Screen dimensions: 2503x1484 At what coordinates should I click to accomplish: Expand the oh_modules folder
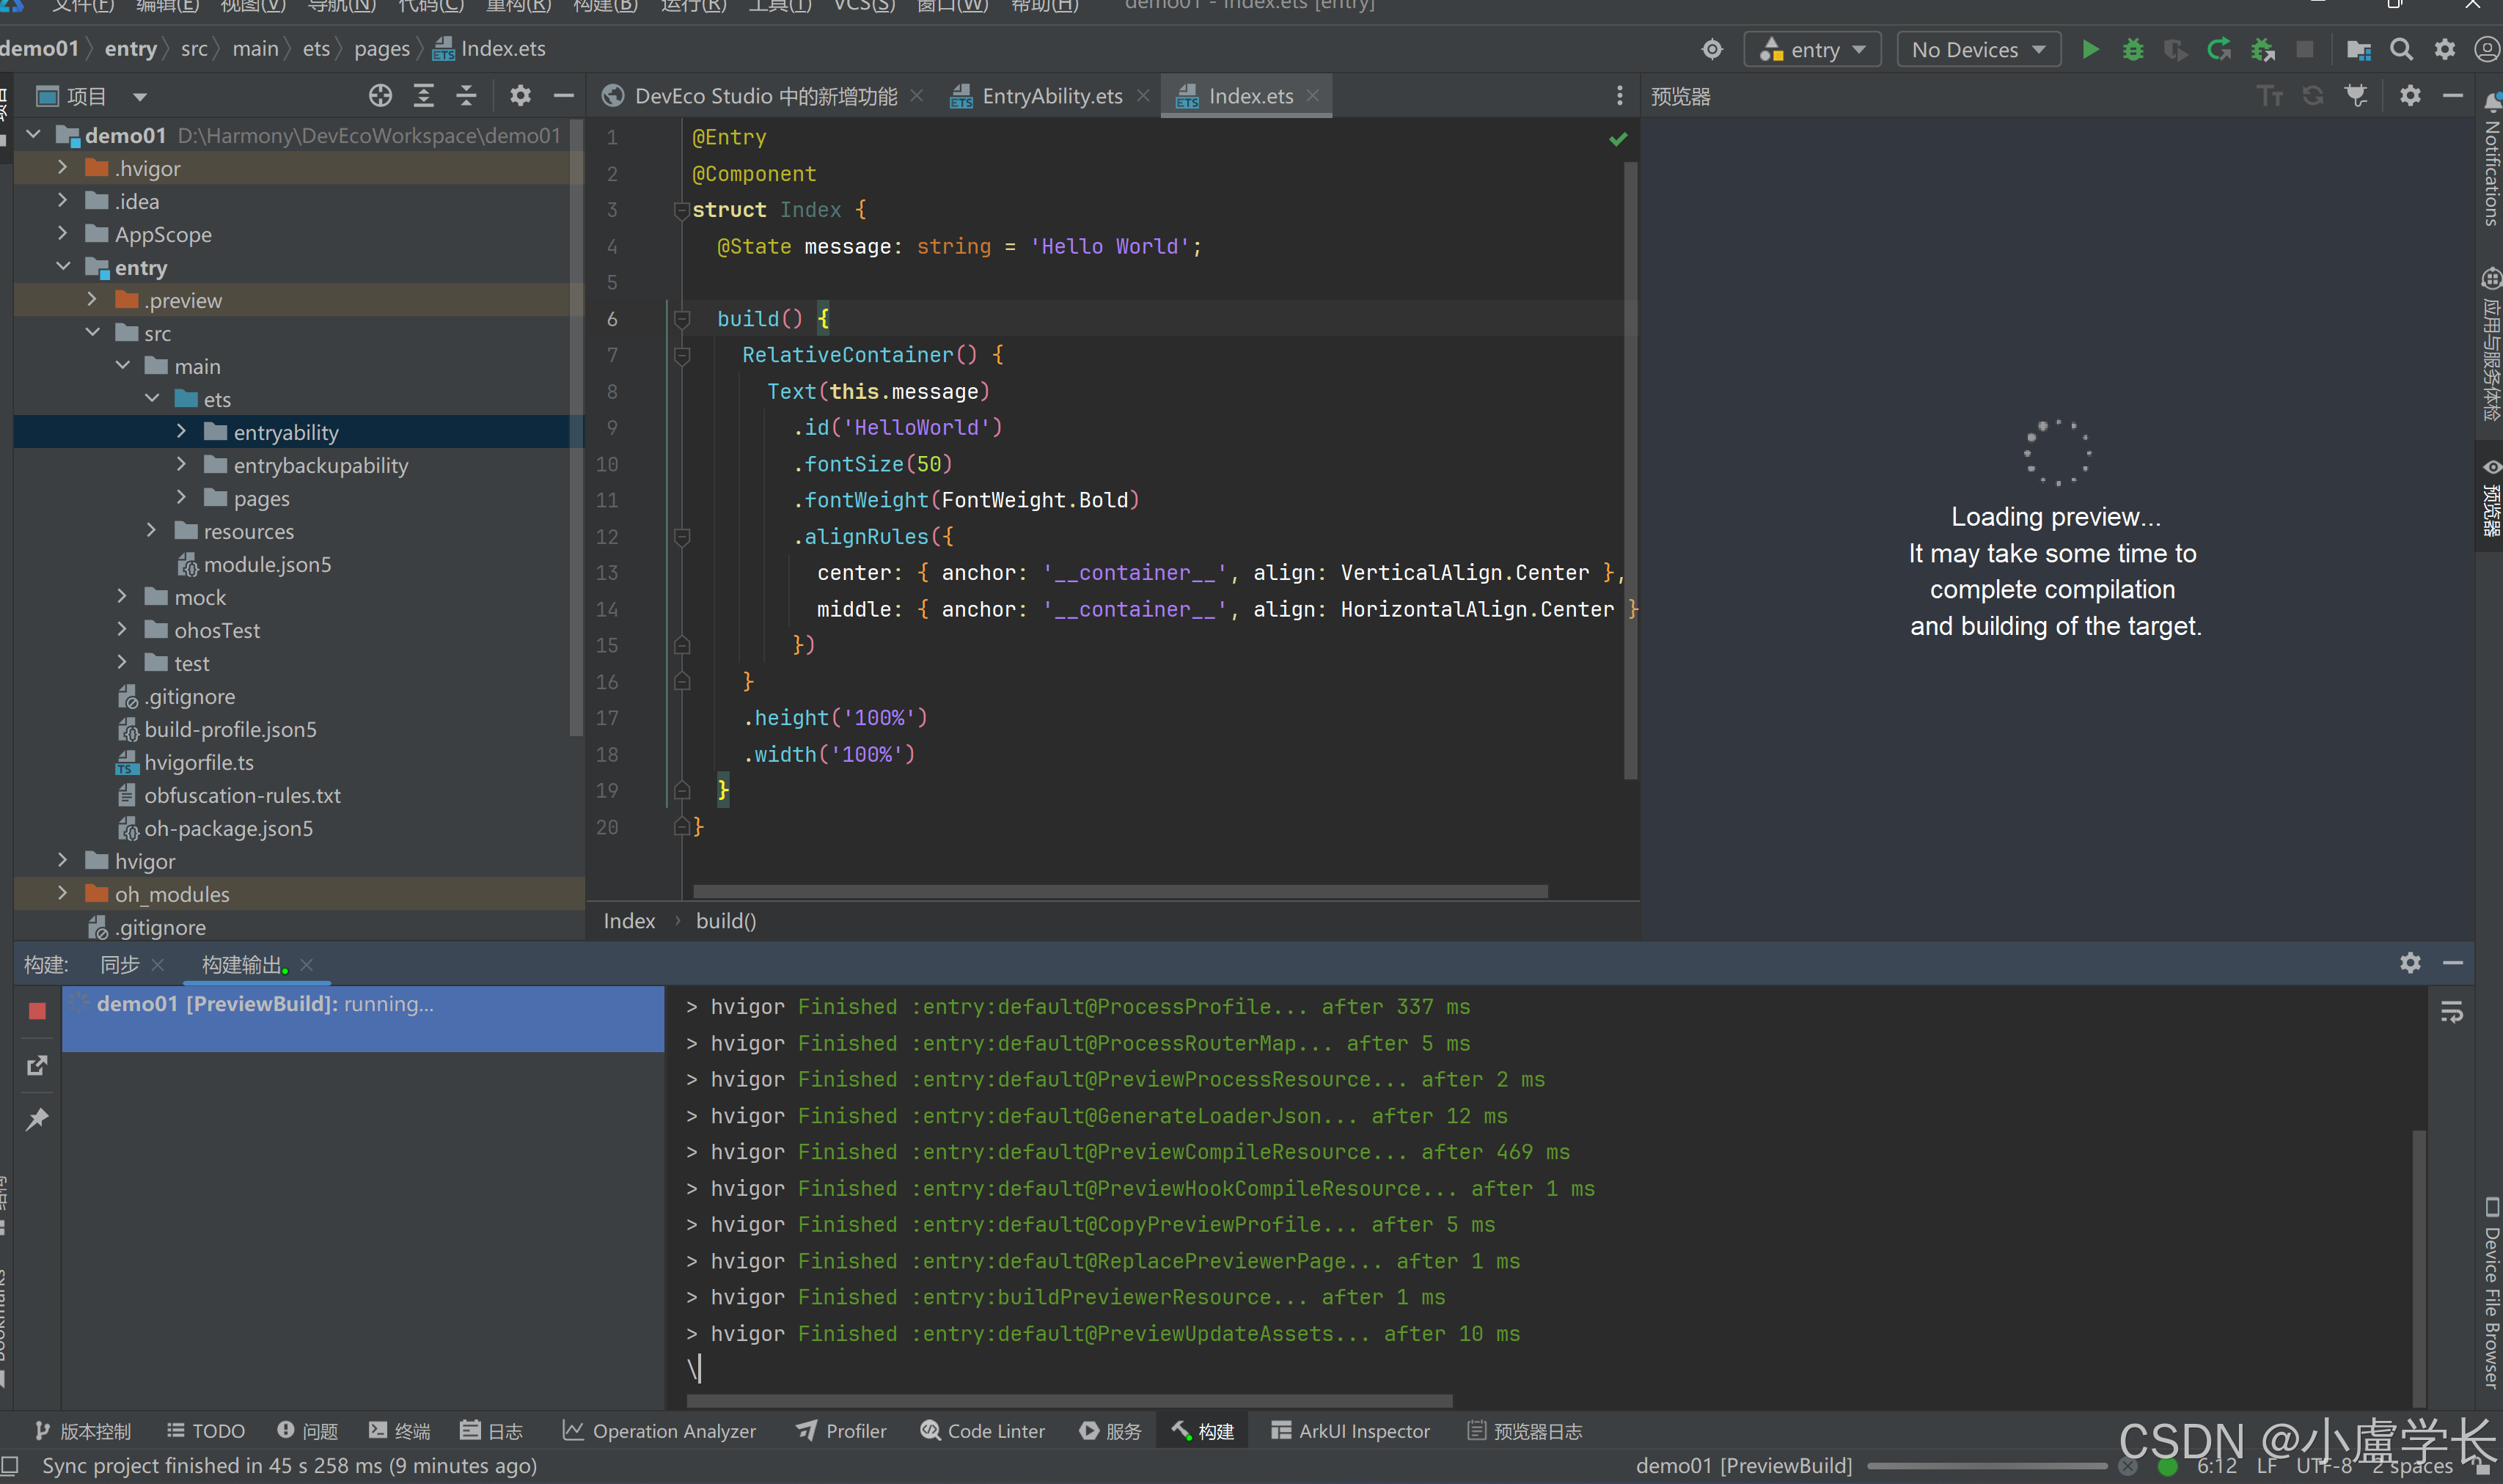[x=63, y=893]
